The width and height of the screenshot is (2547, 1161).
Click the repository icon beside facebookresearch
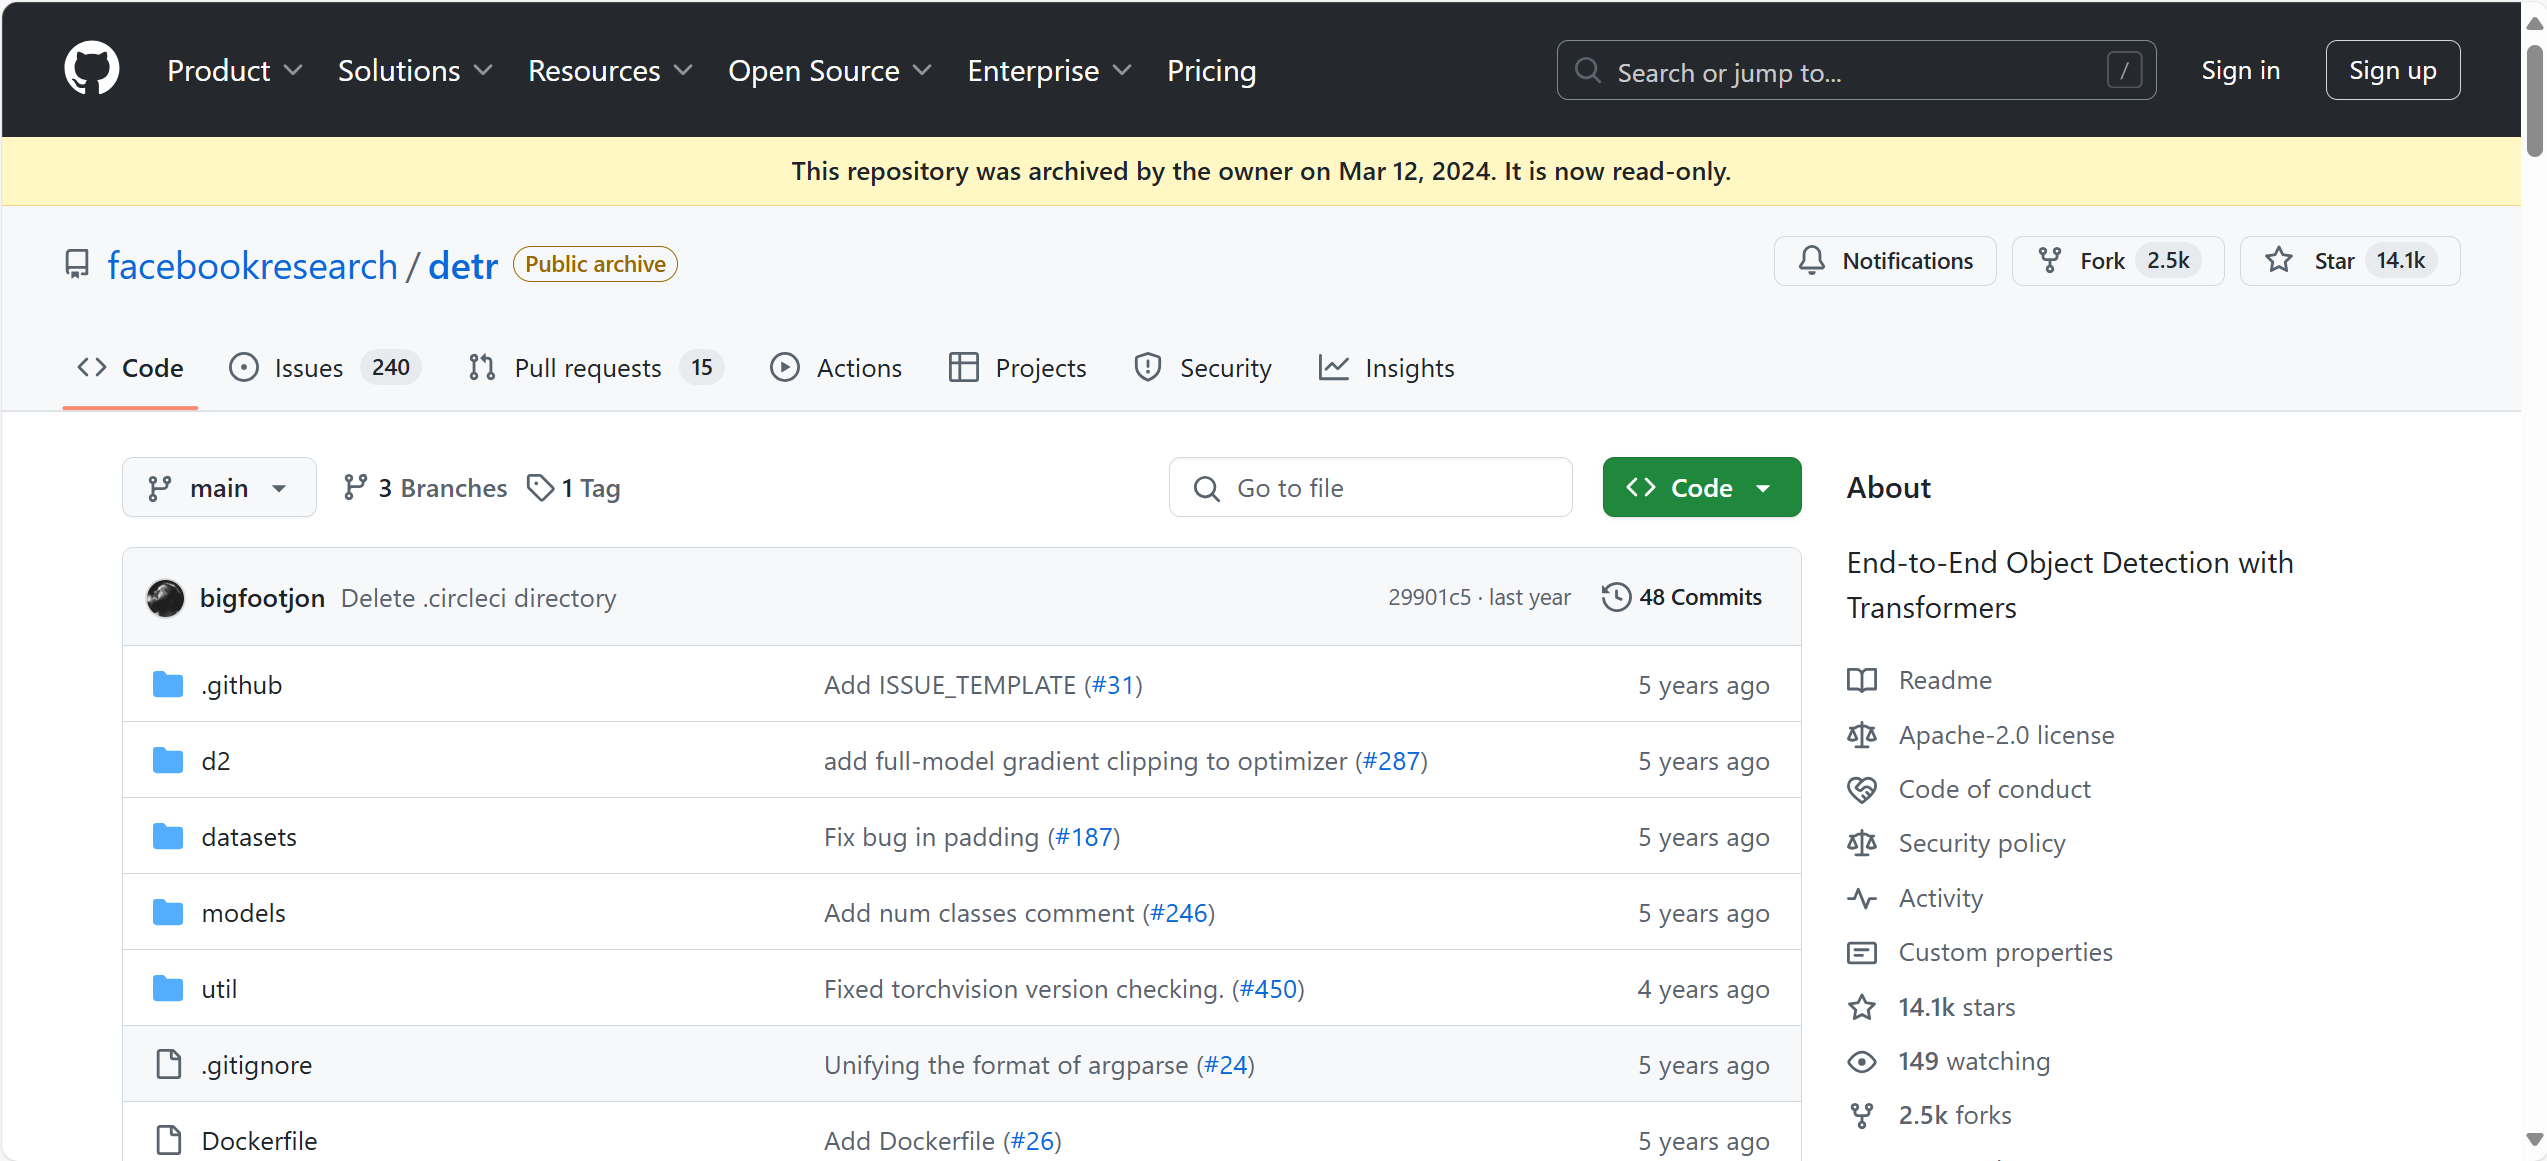click(77, 265)
